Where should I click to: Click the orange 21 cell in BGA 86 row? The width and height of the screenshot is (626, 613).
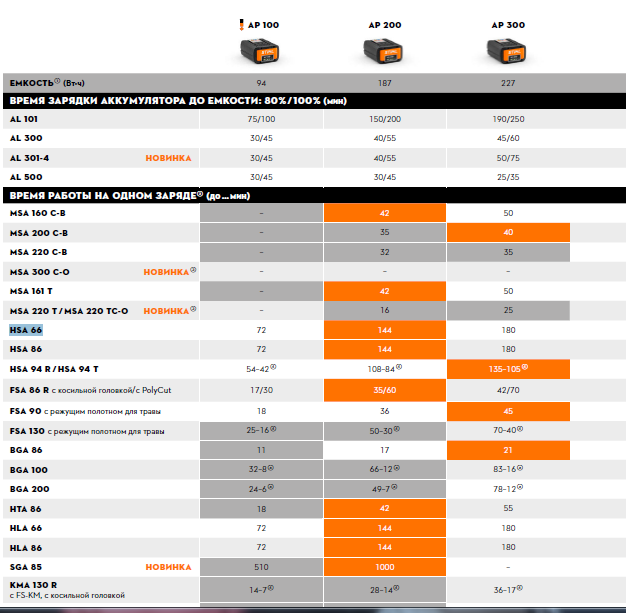click(x=508, y=451)
